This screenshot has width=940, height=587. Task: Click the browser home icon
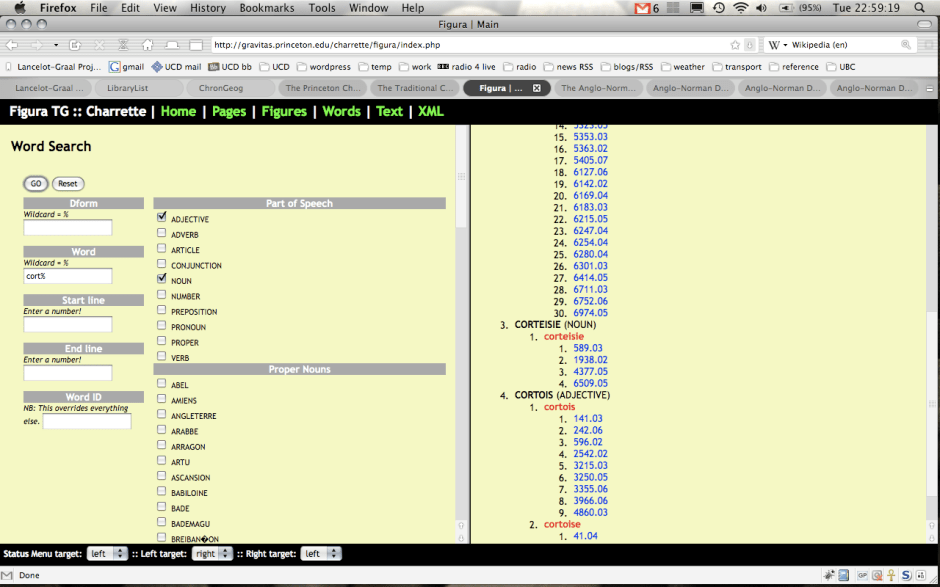pyautogui.click(x=147, y=45)
